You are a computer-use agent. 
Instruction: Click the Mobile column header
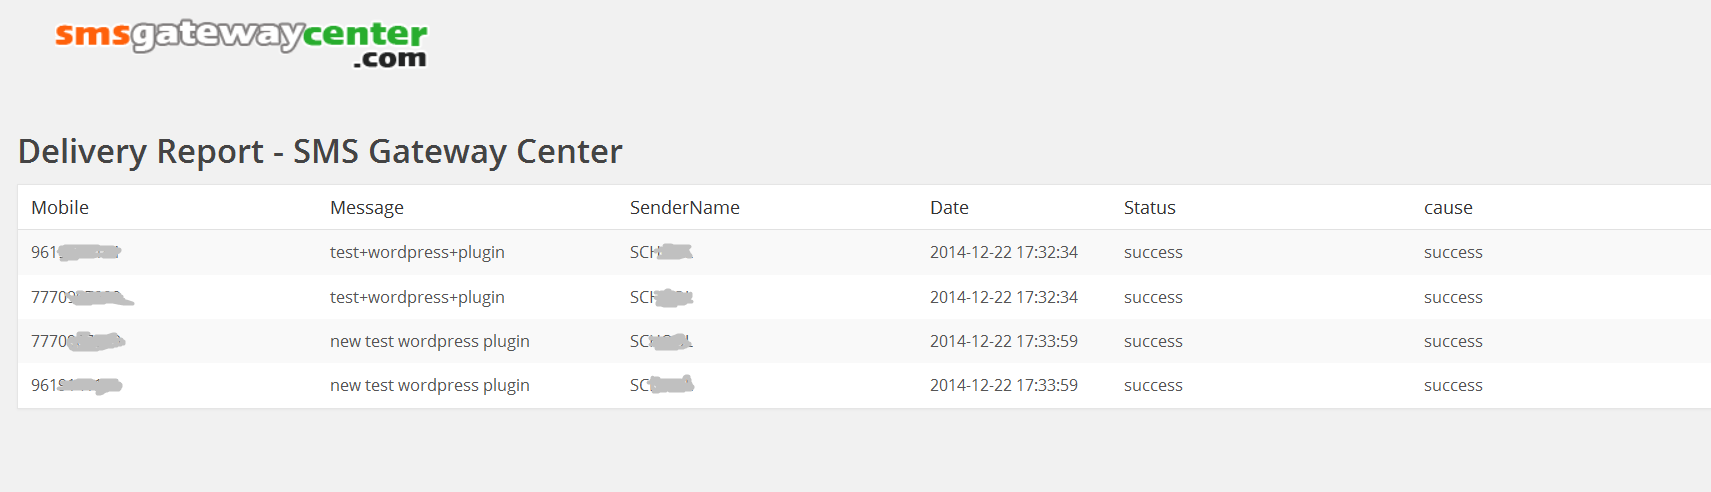pyautogui.click(x=60, y=208)
